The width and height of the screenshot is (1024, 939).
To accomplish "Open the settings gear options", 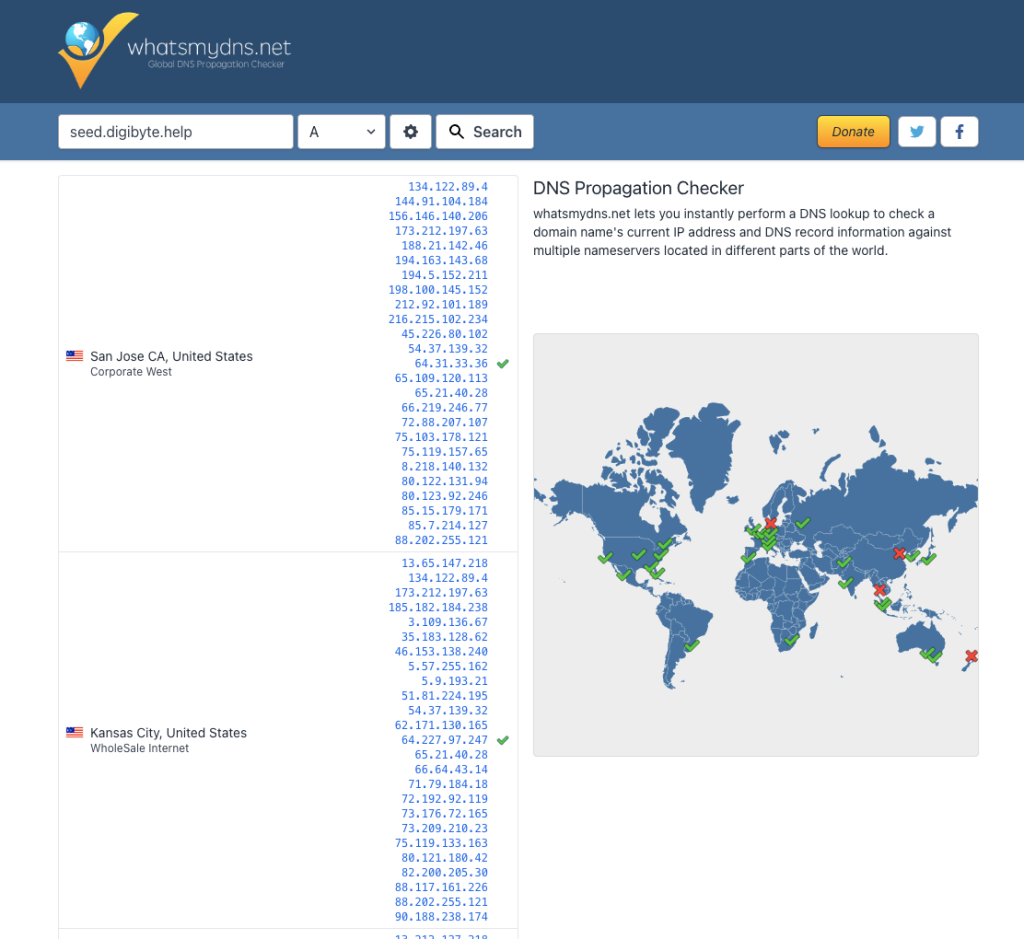I will click(410, 132).
